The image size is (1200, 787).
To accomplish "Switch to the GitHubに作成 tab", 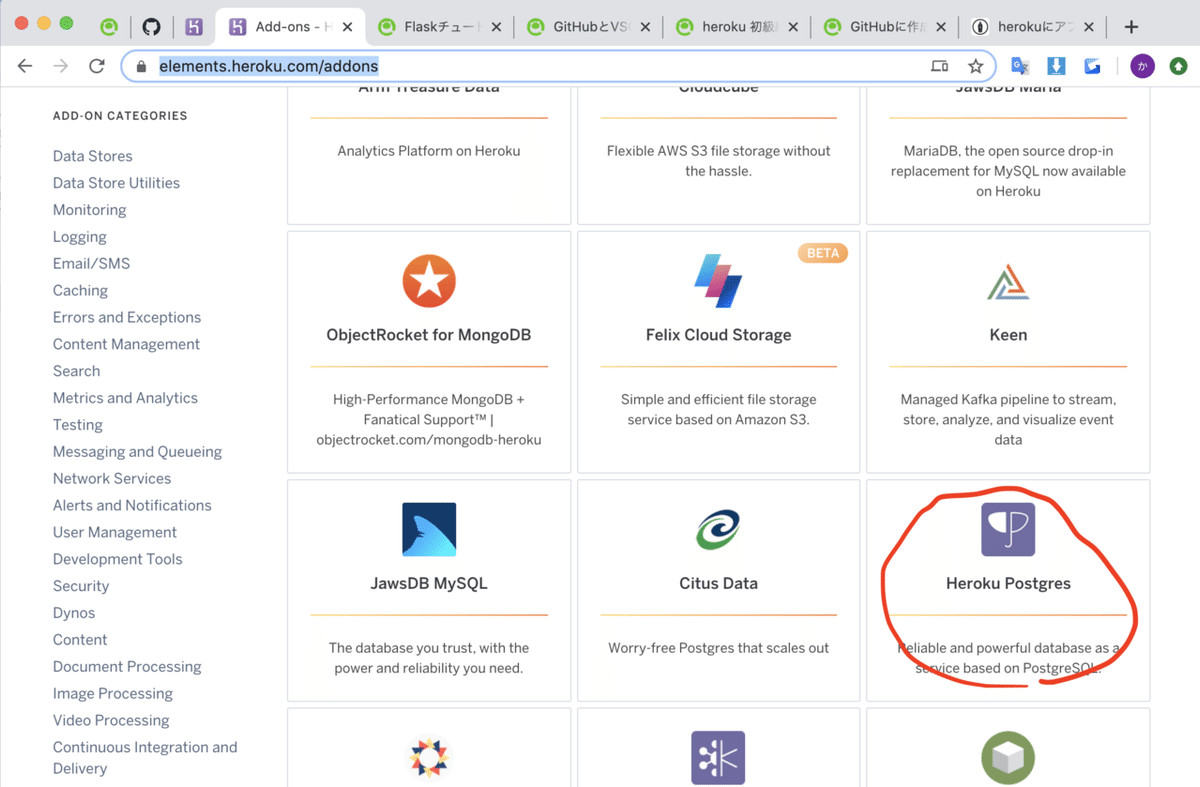I will 887,27.
